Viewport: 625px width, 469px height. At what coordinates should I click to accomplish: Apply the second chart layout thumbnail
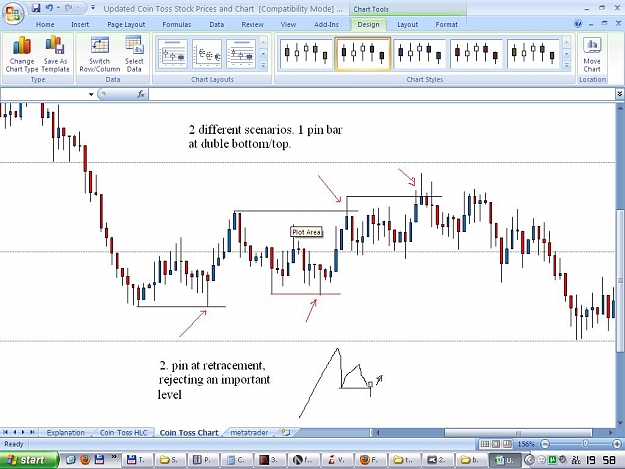207,54
